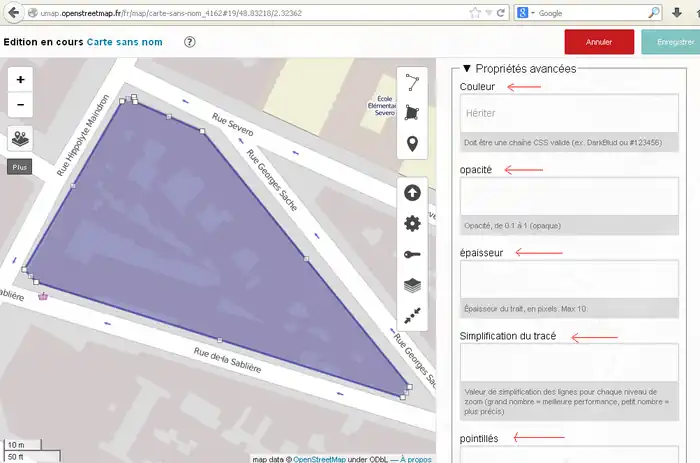
Task: Open map settings gear icon
Action: (x=412, y=224)
